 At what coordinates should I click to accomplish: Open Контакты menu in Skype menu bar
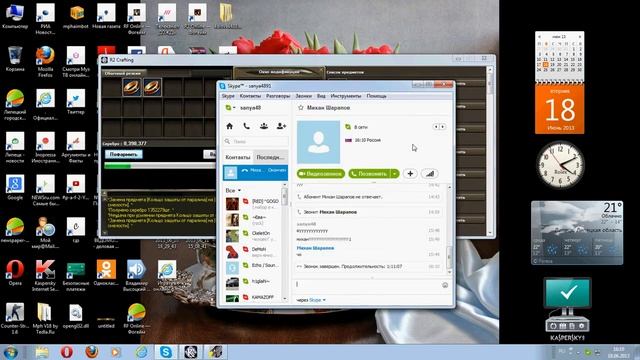250,96
